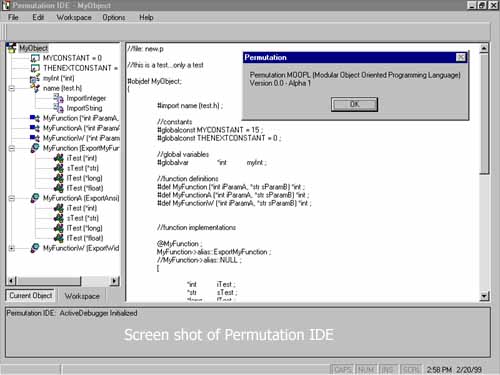Expand the MyFunctionW (ExportWid node

click(x=12, y=248)
